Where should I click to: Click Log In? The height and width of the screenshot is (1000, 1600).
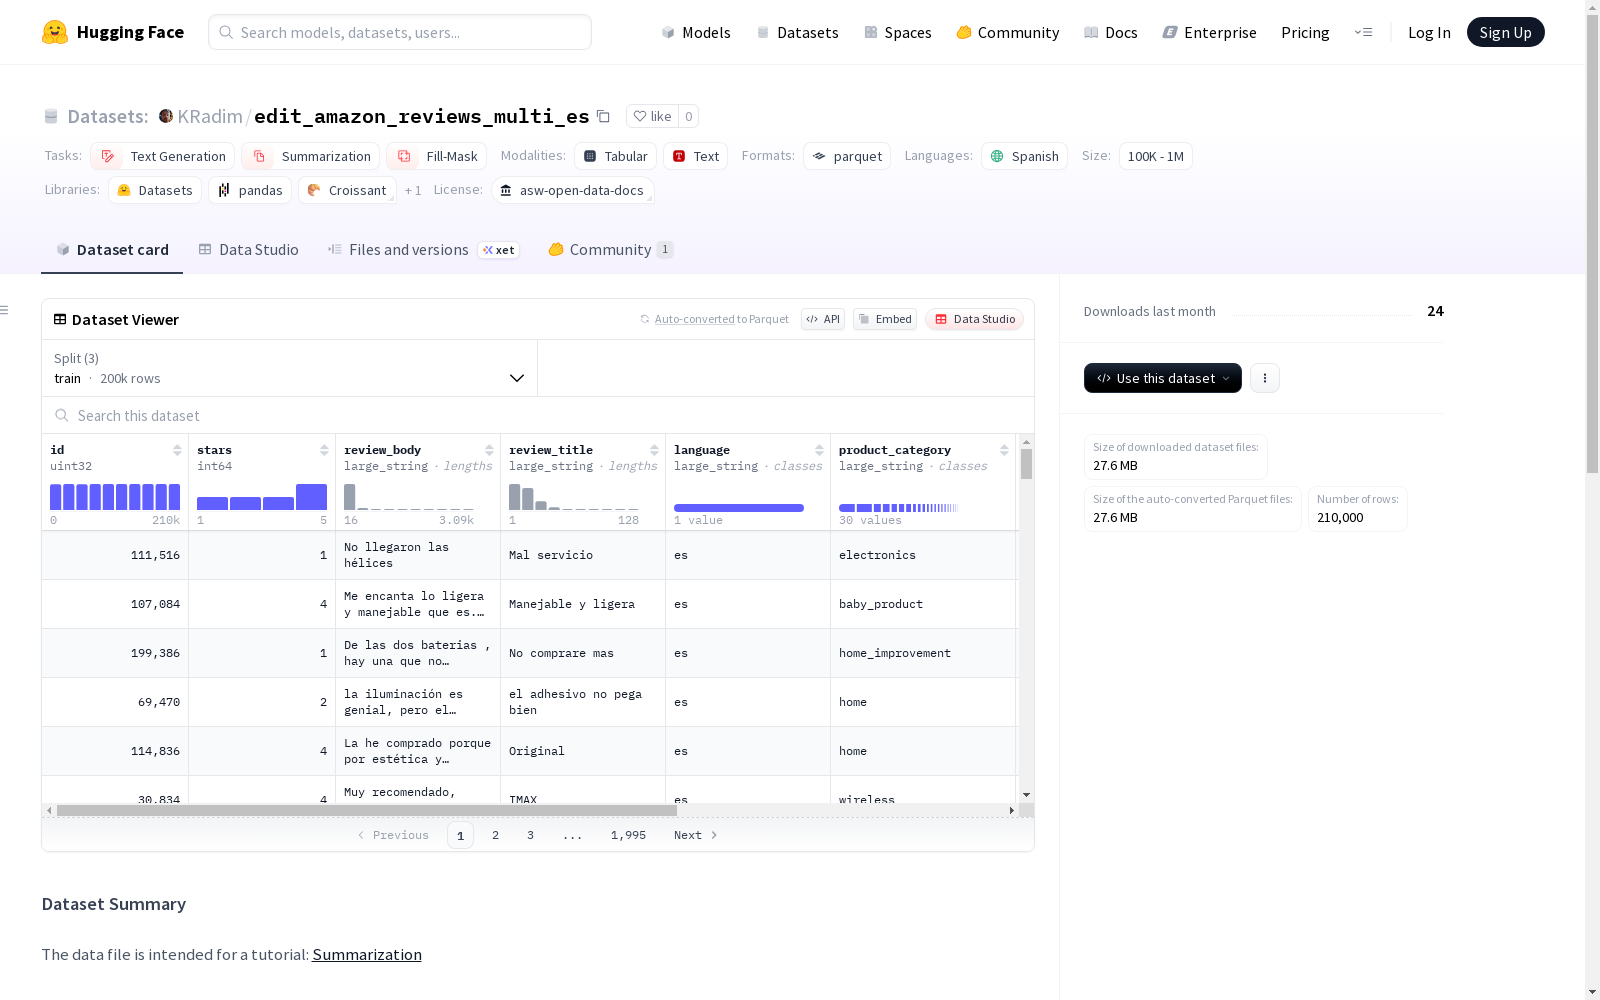pos(1429,32)
